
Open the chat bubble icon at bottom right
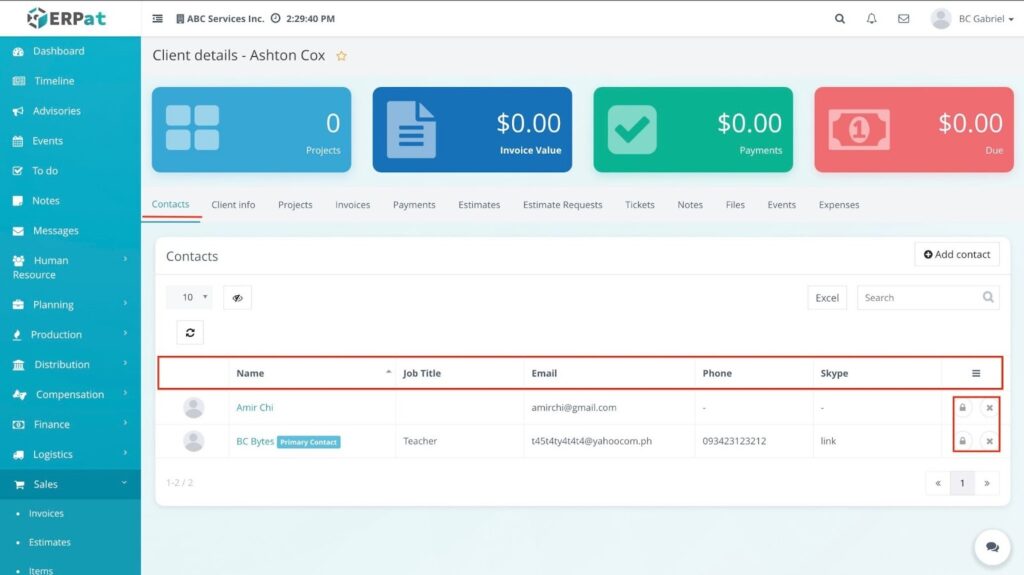[992, 547]
